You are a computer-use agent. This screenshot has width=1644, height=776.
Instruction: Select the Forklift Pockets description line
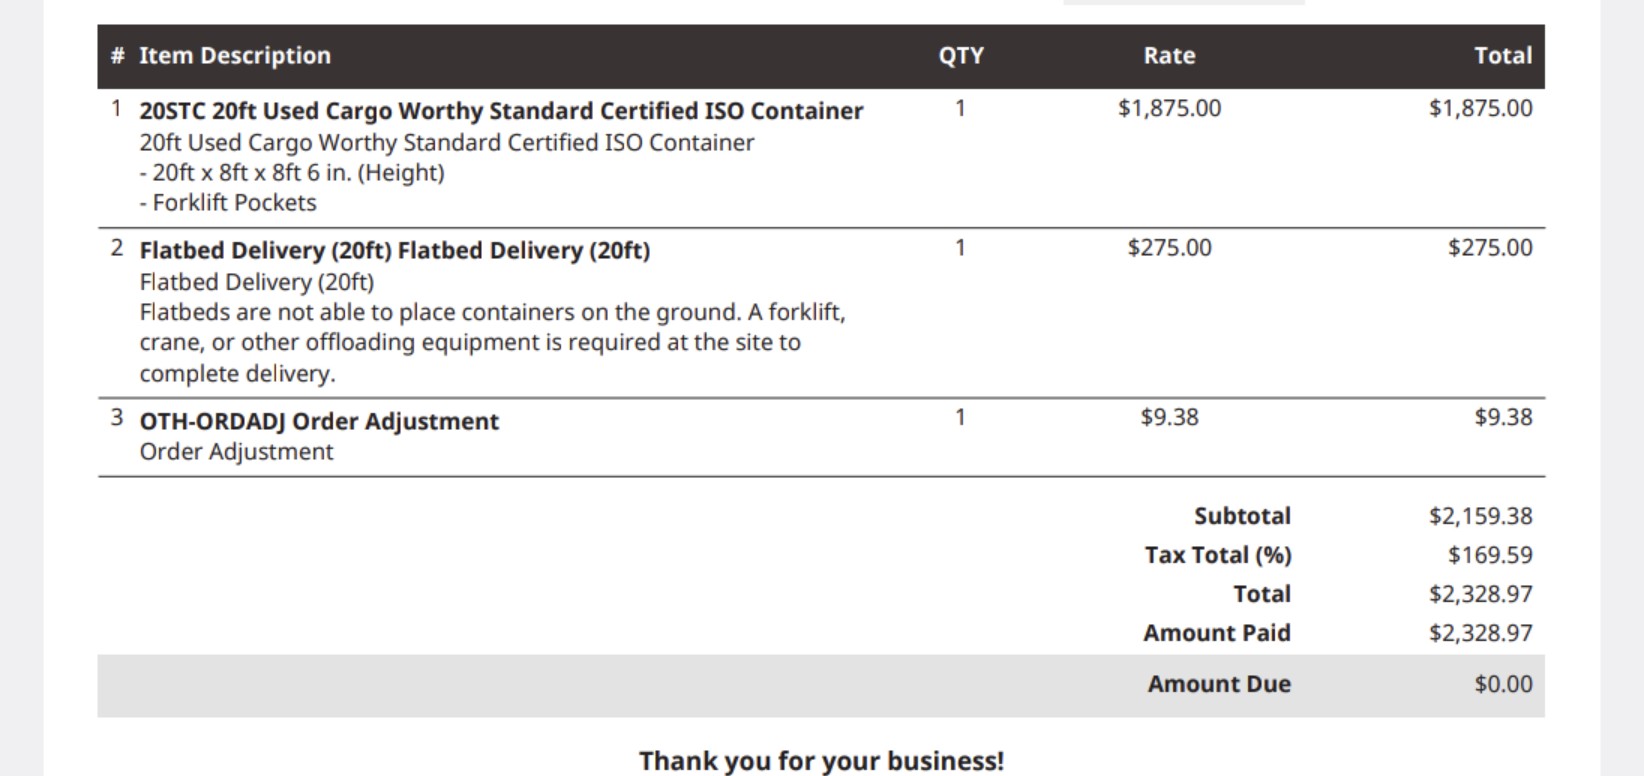(x=228, y=203)
